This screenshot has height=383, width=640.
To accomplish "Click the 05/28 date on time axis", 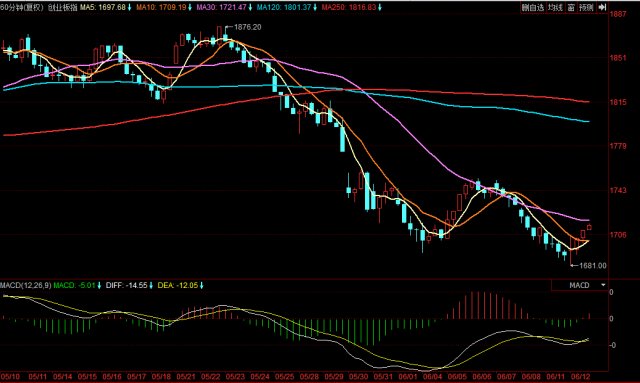I will (309, 376).
